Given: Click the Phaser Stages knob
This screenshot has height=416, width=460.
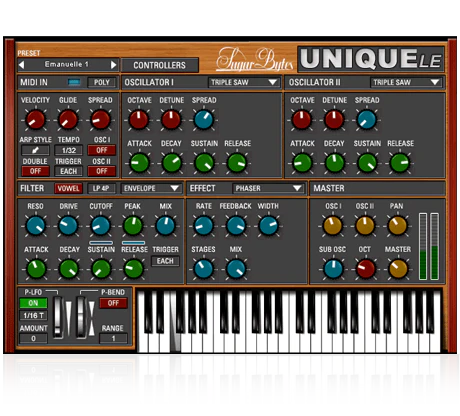Looking at the screenshot, I should 204,269.
